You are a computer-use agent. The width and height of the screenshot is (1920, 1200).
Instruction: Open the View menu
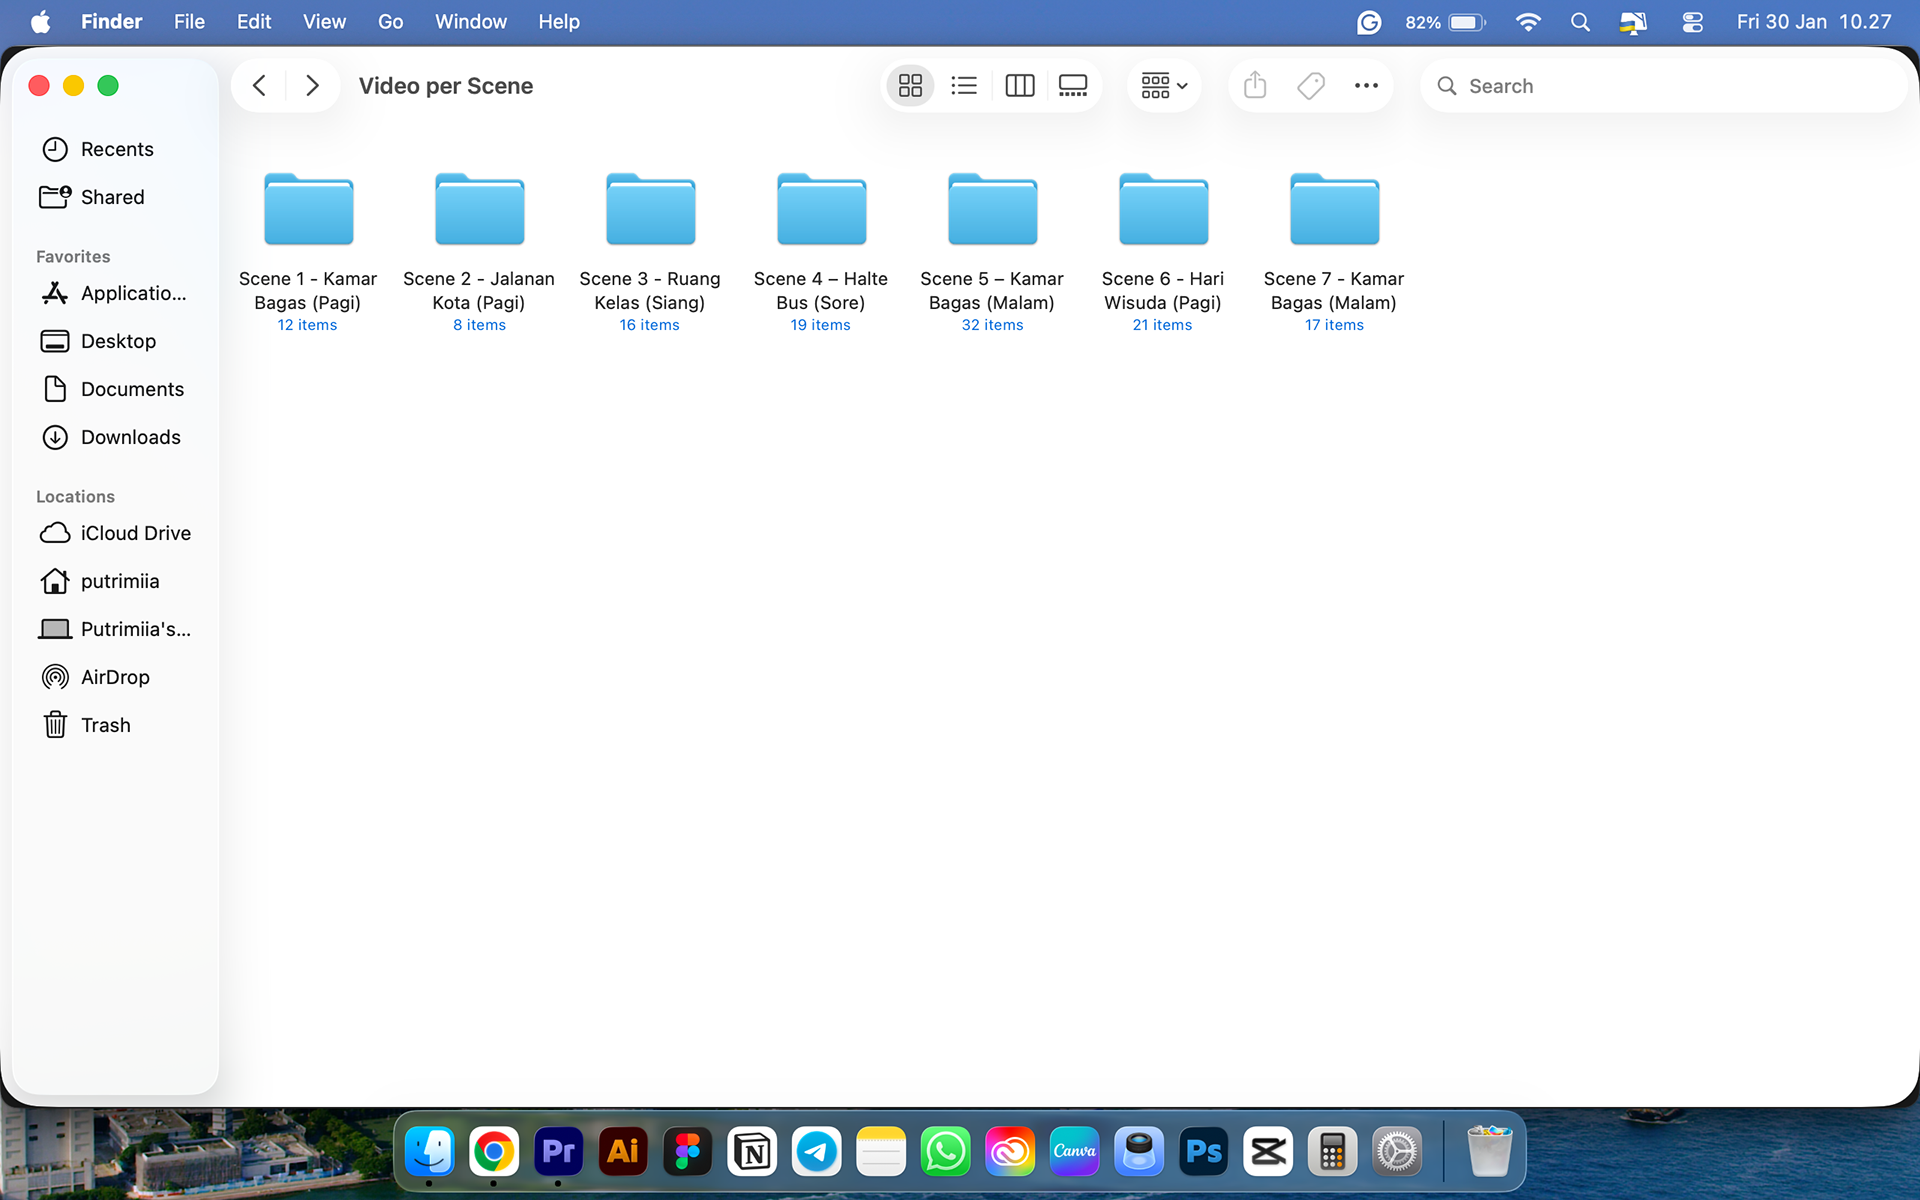tap(324, 22)
